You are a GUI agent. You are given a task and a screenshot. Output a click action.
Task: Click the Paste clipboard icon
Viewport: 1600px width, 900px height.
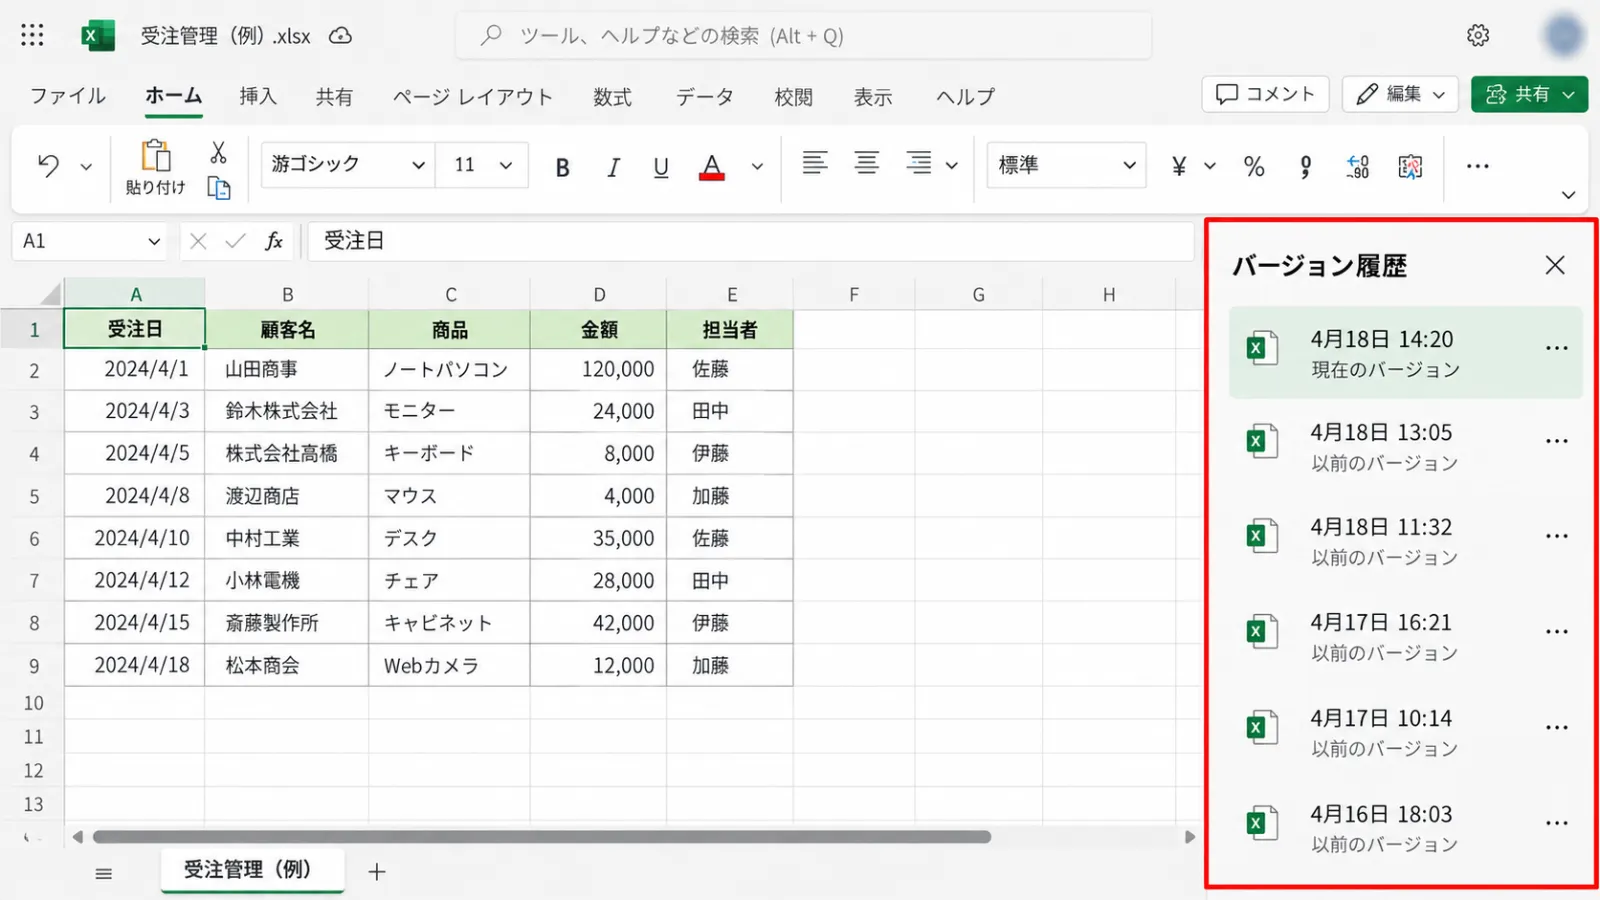point(155,156)
